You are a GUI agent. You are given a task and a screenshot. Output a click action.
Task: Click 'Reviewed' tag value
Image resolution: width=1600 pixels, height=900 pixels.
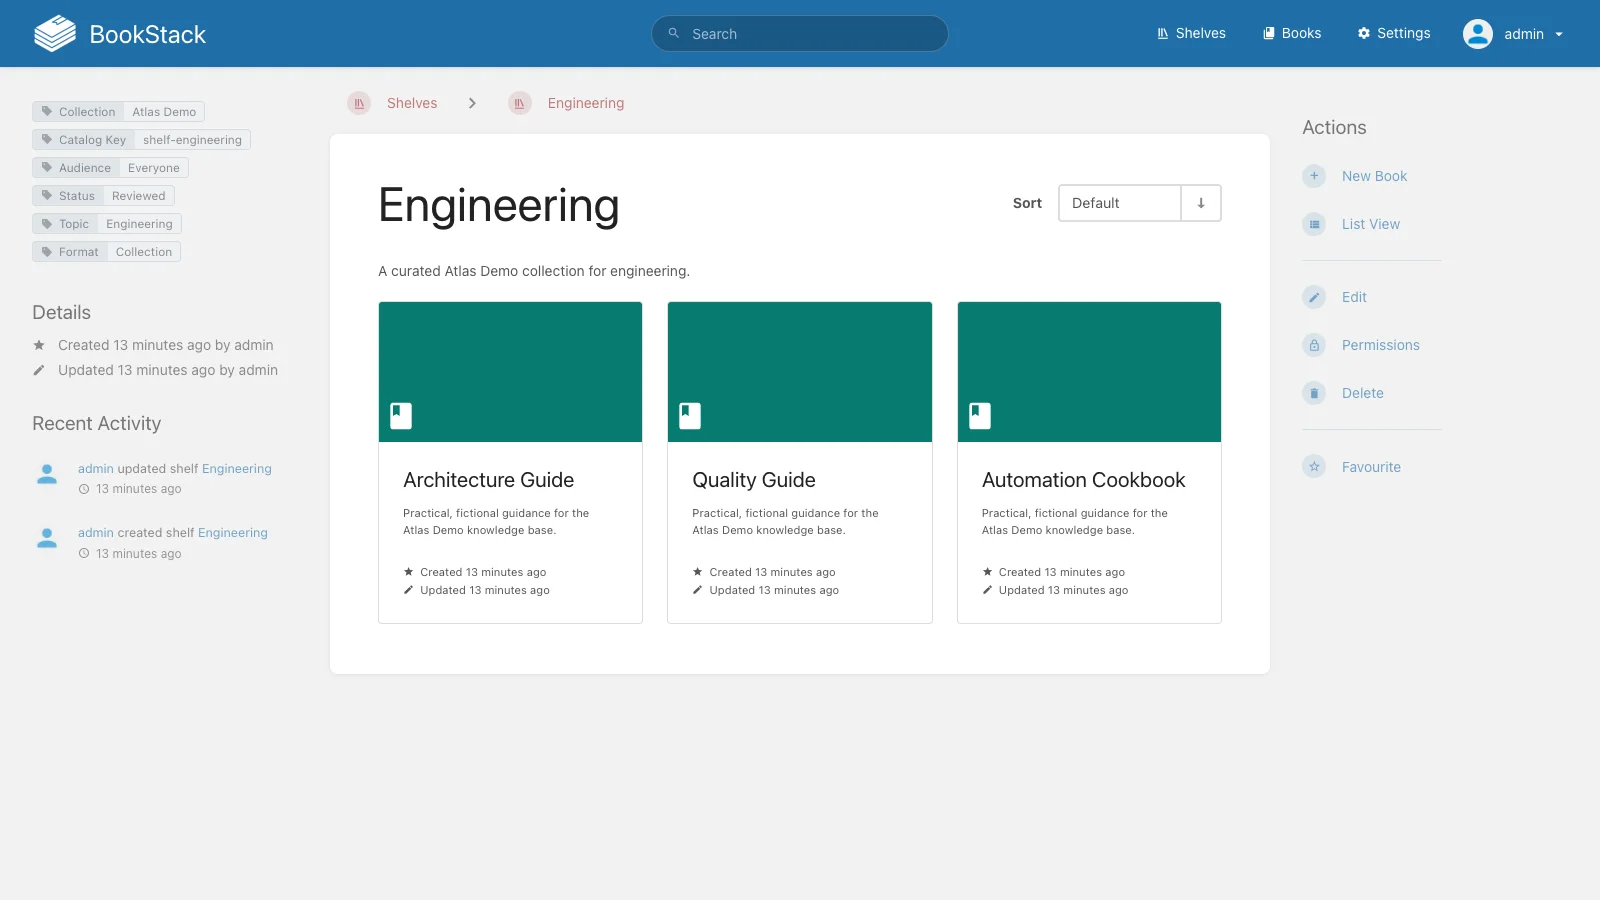coord(139,196)
